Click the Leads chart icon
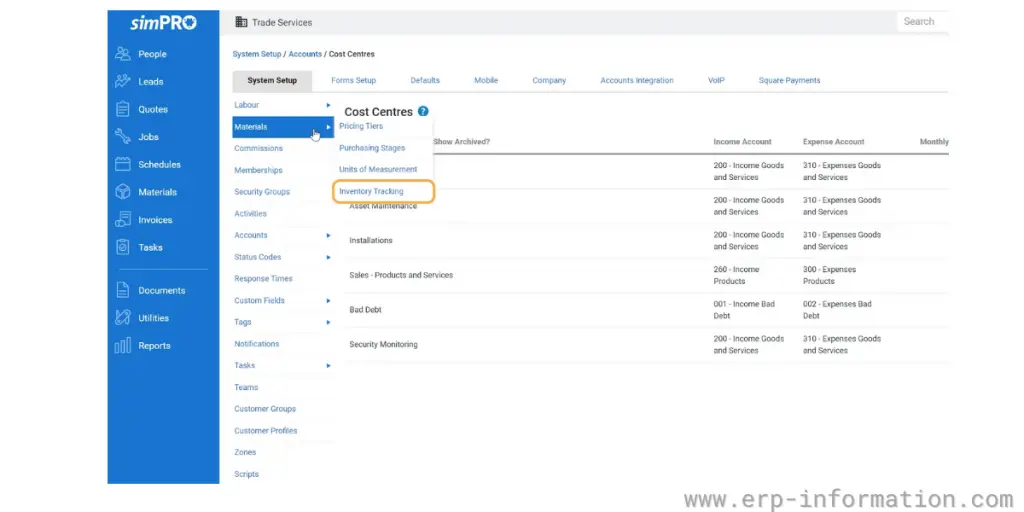 click(x=123, y=82)
